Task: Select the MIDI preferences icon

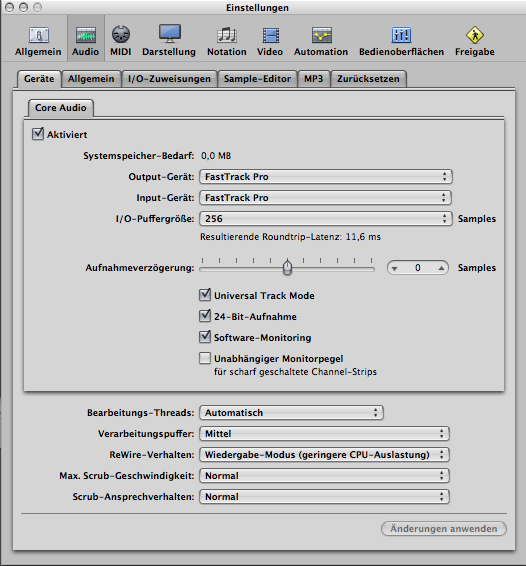Action: (x=120, y=40)
